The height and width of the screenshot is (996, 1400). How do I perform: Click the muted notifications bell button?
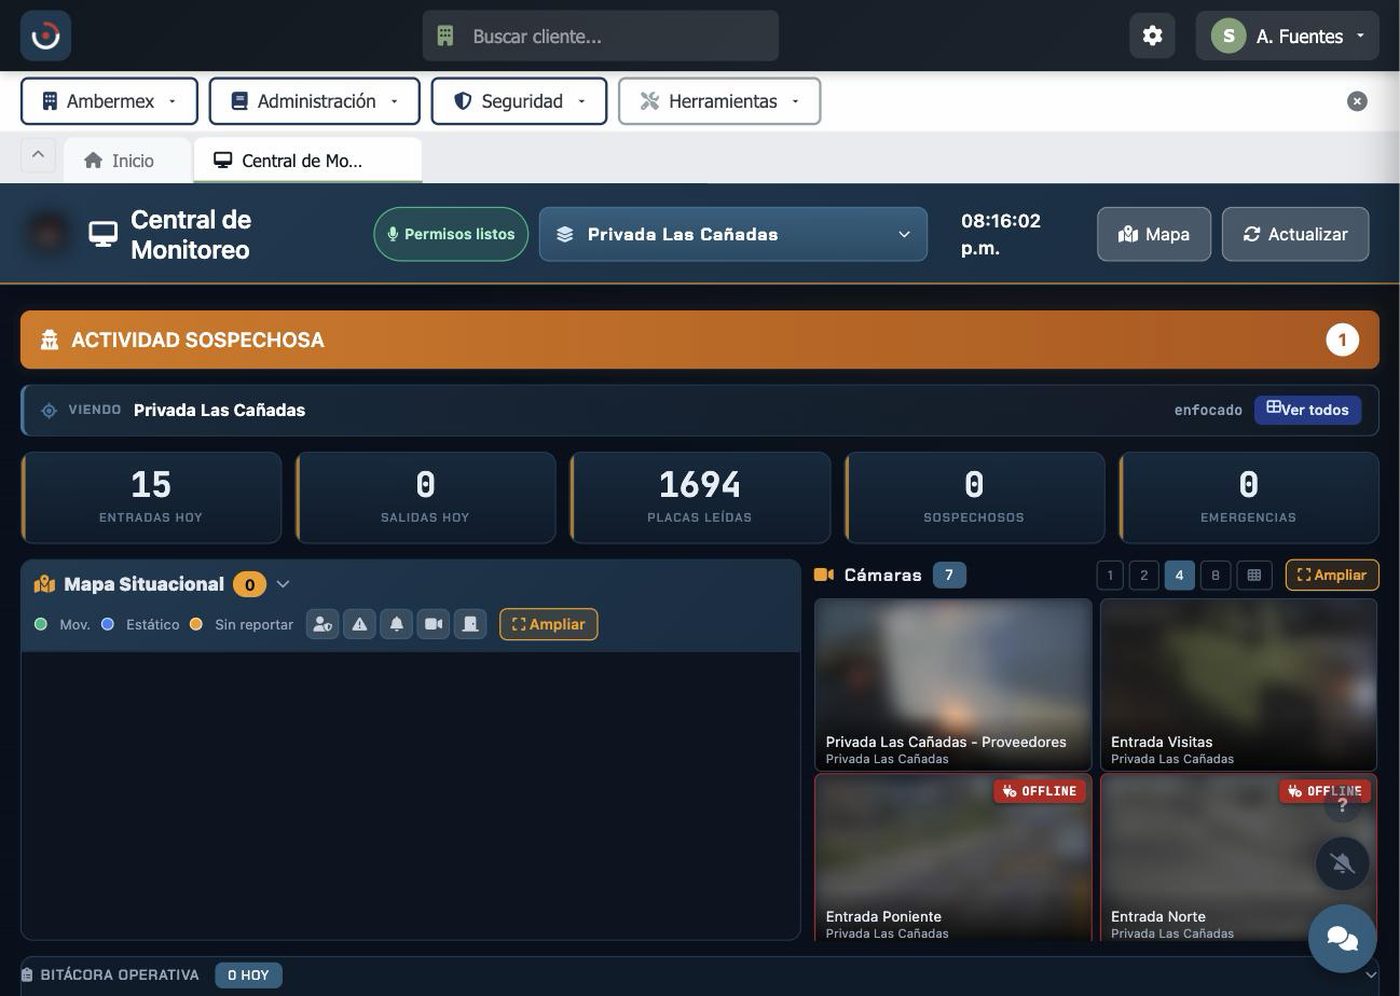1342,863
